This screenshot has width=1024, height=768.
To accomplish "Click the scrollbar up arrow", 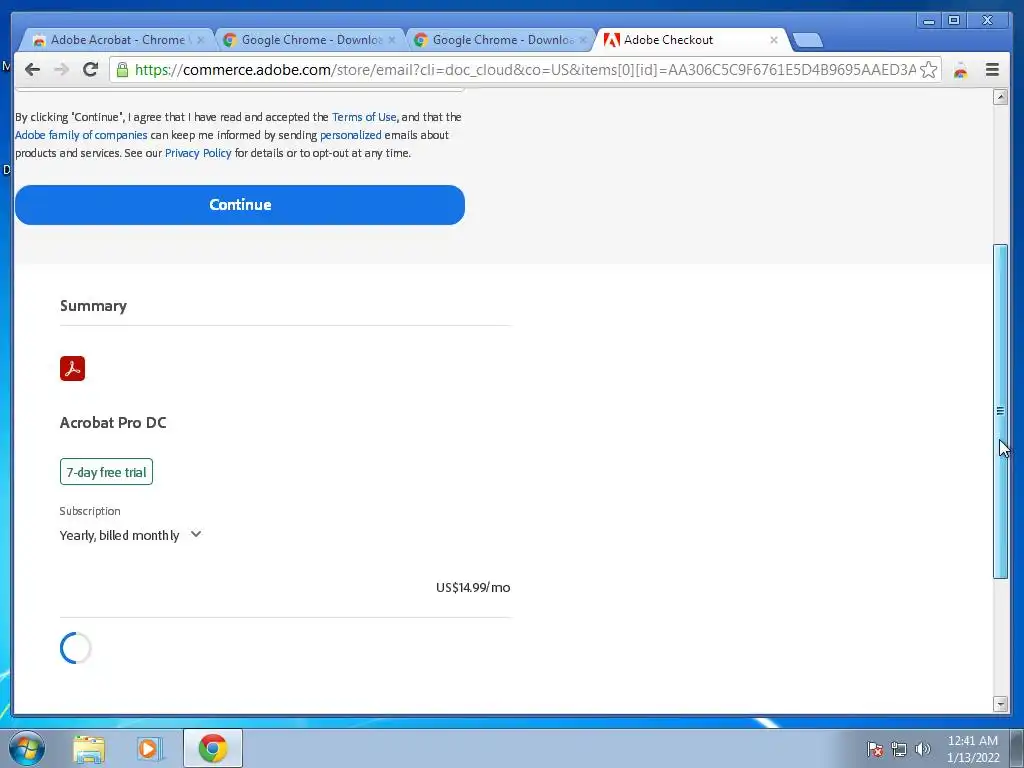I will pyautogui.click(x=1000, y=97).
